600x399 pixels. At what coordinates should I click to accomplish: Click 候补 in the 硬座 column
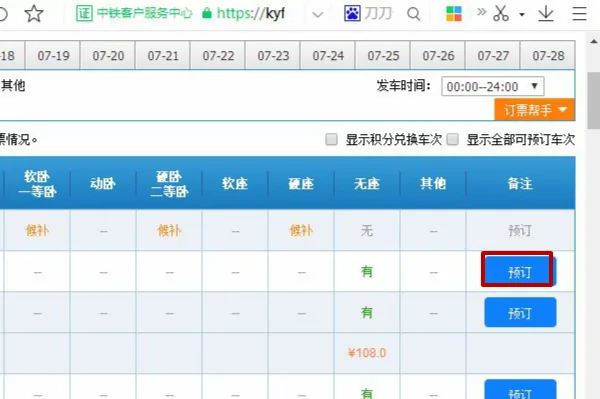(301, 231)
